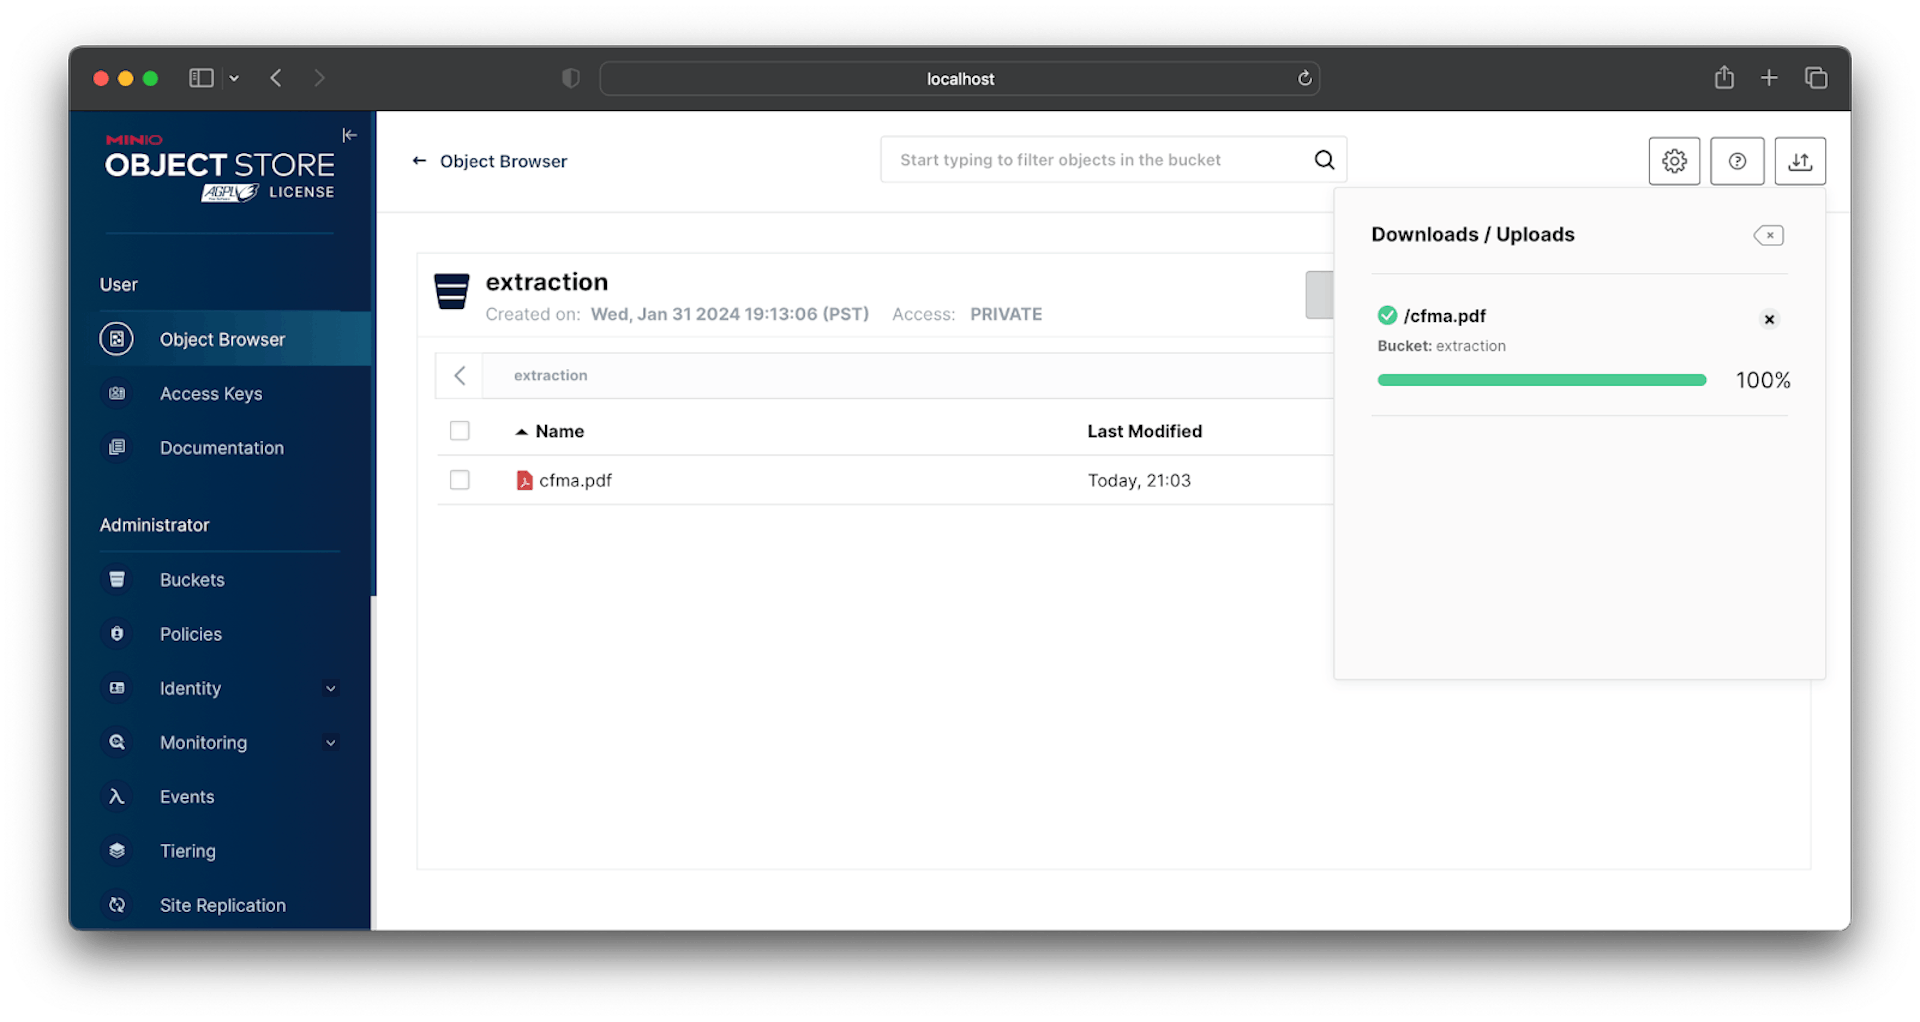The width and height of the screenshot is (1920, 1022).
Task: Click the Object Browser back link
Action: pos(489,160)
